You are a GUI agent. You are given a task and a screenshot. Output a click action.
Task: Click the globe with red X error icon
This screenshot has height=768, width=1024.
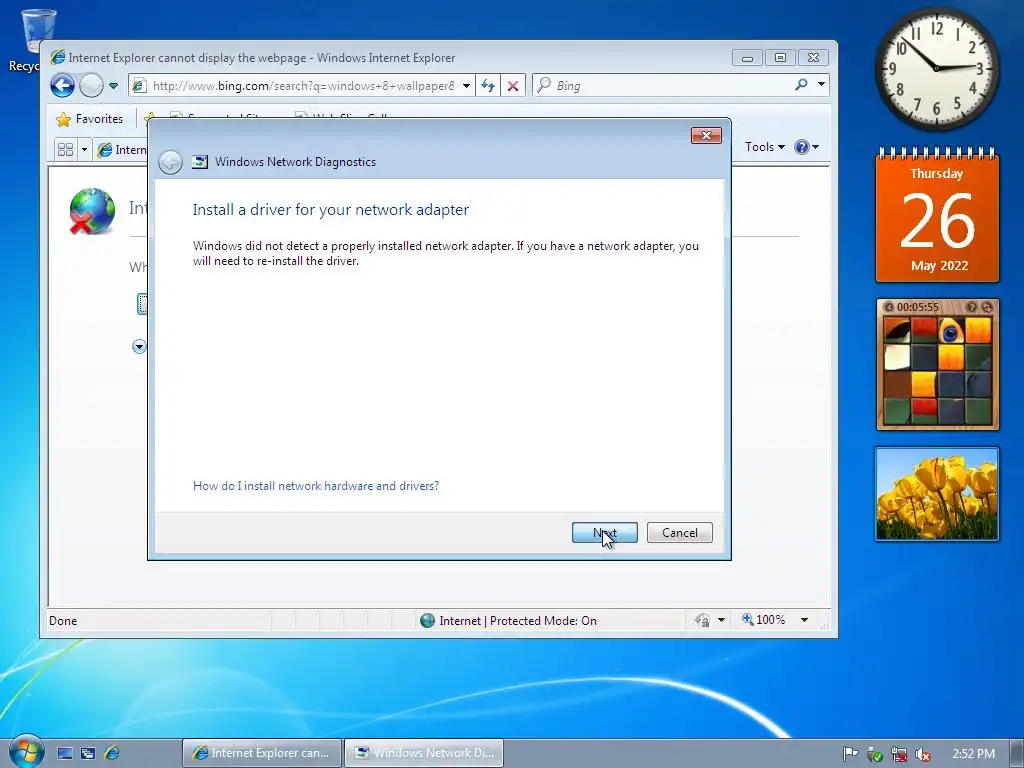coord(92,211)
